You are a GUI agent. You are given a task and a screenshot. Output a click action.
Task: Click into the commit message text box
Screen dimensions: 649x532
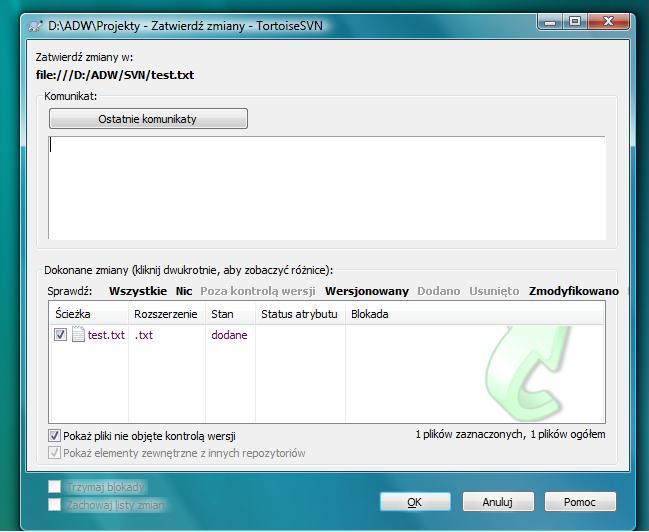click(x=327, y=188)
